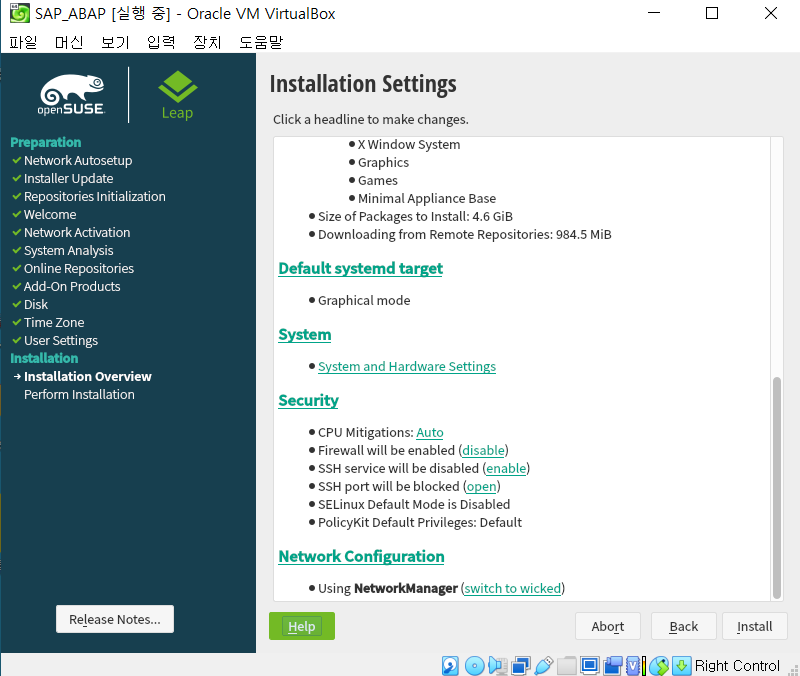Click the display status icon

pos(590,665)
